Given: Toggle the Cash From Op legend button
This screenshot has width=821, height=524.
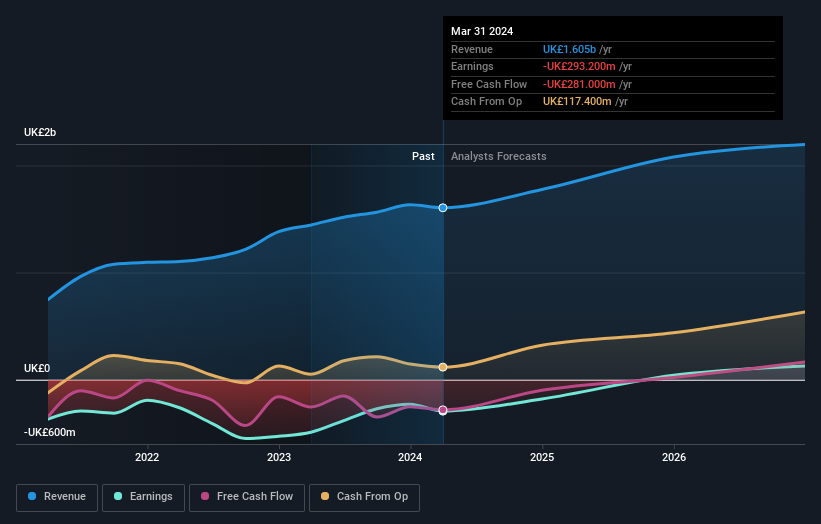Looking at the screenshot, I should (x=364, y=497).
